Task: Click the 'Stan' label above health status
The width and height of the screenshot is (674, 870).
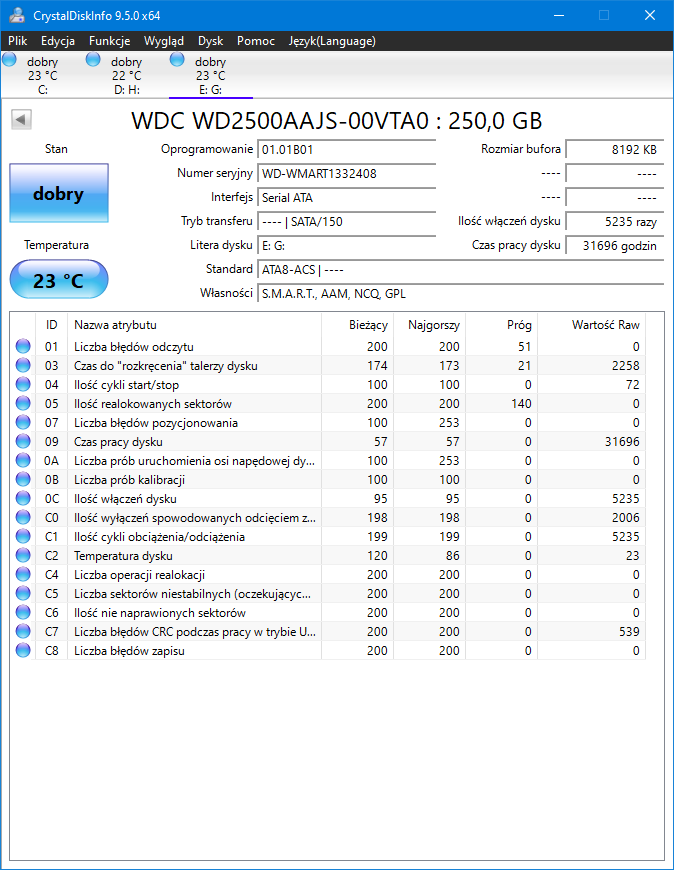Action: click(x=56, y=149)
